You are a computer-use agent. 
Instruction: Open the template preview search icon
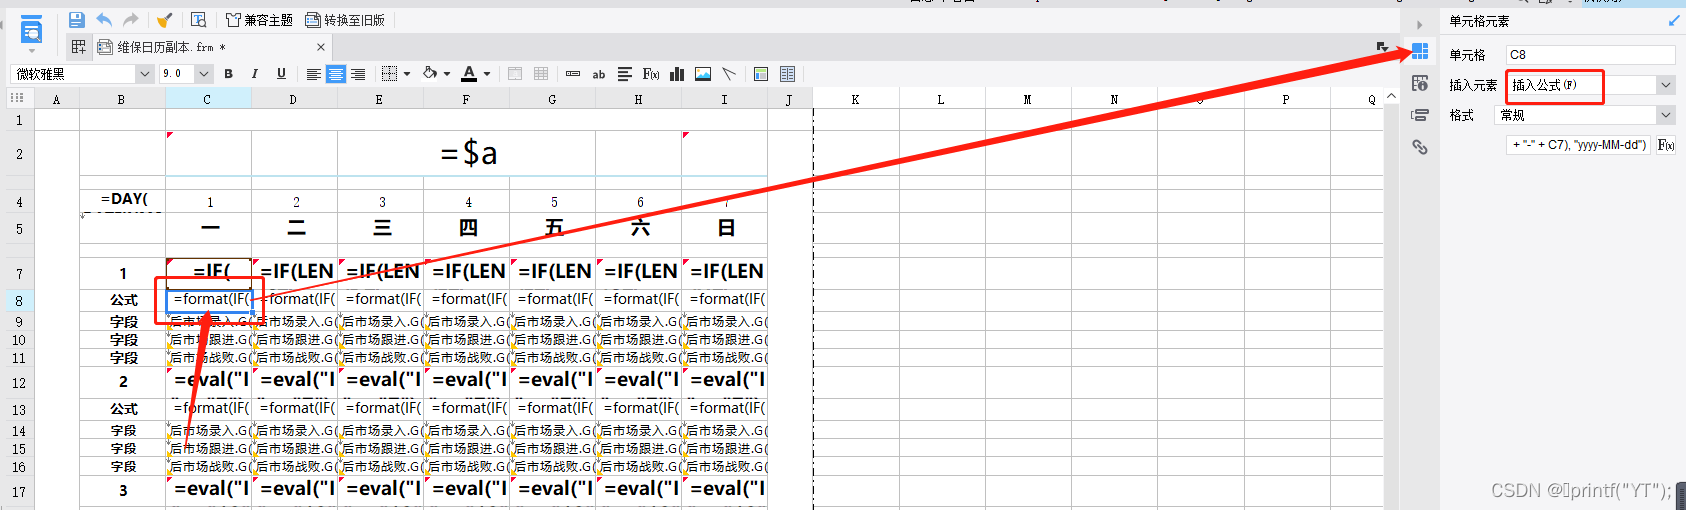[199, 20]
